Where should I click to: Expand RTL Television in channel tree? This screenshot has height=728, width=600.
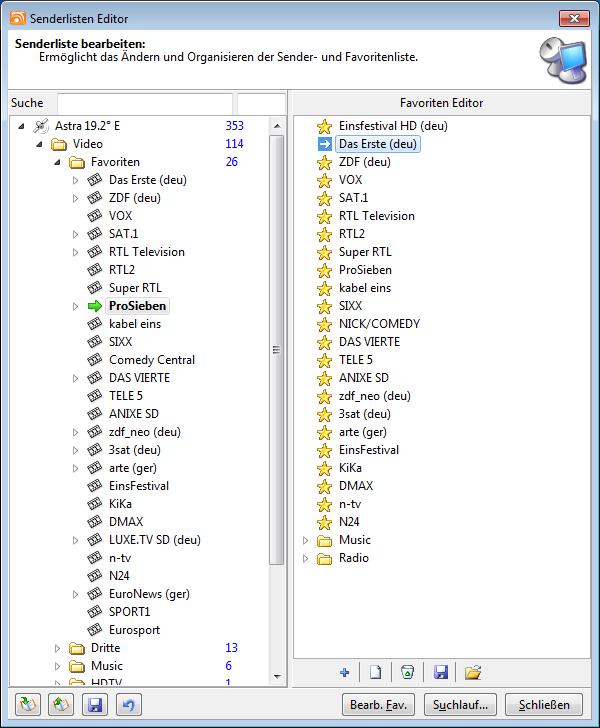[75, 252]
